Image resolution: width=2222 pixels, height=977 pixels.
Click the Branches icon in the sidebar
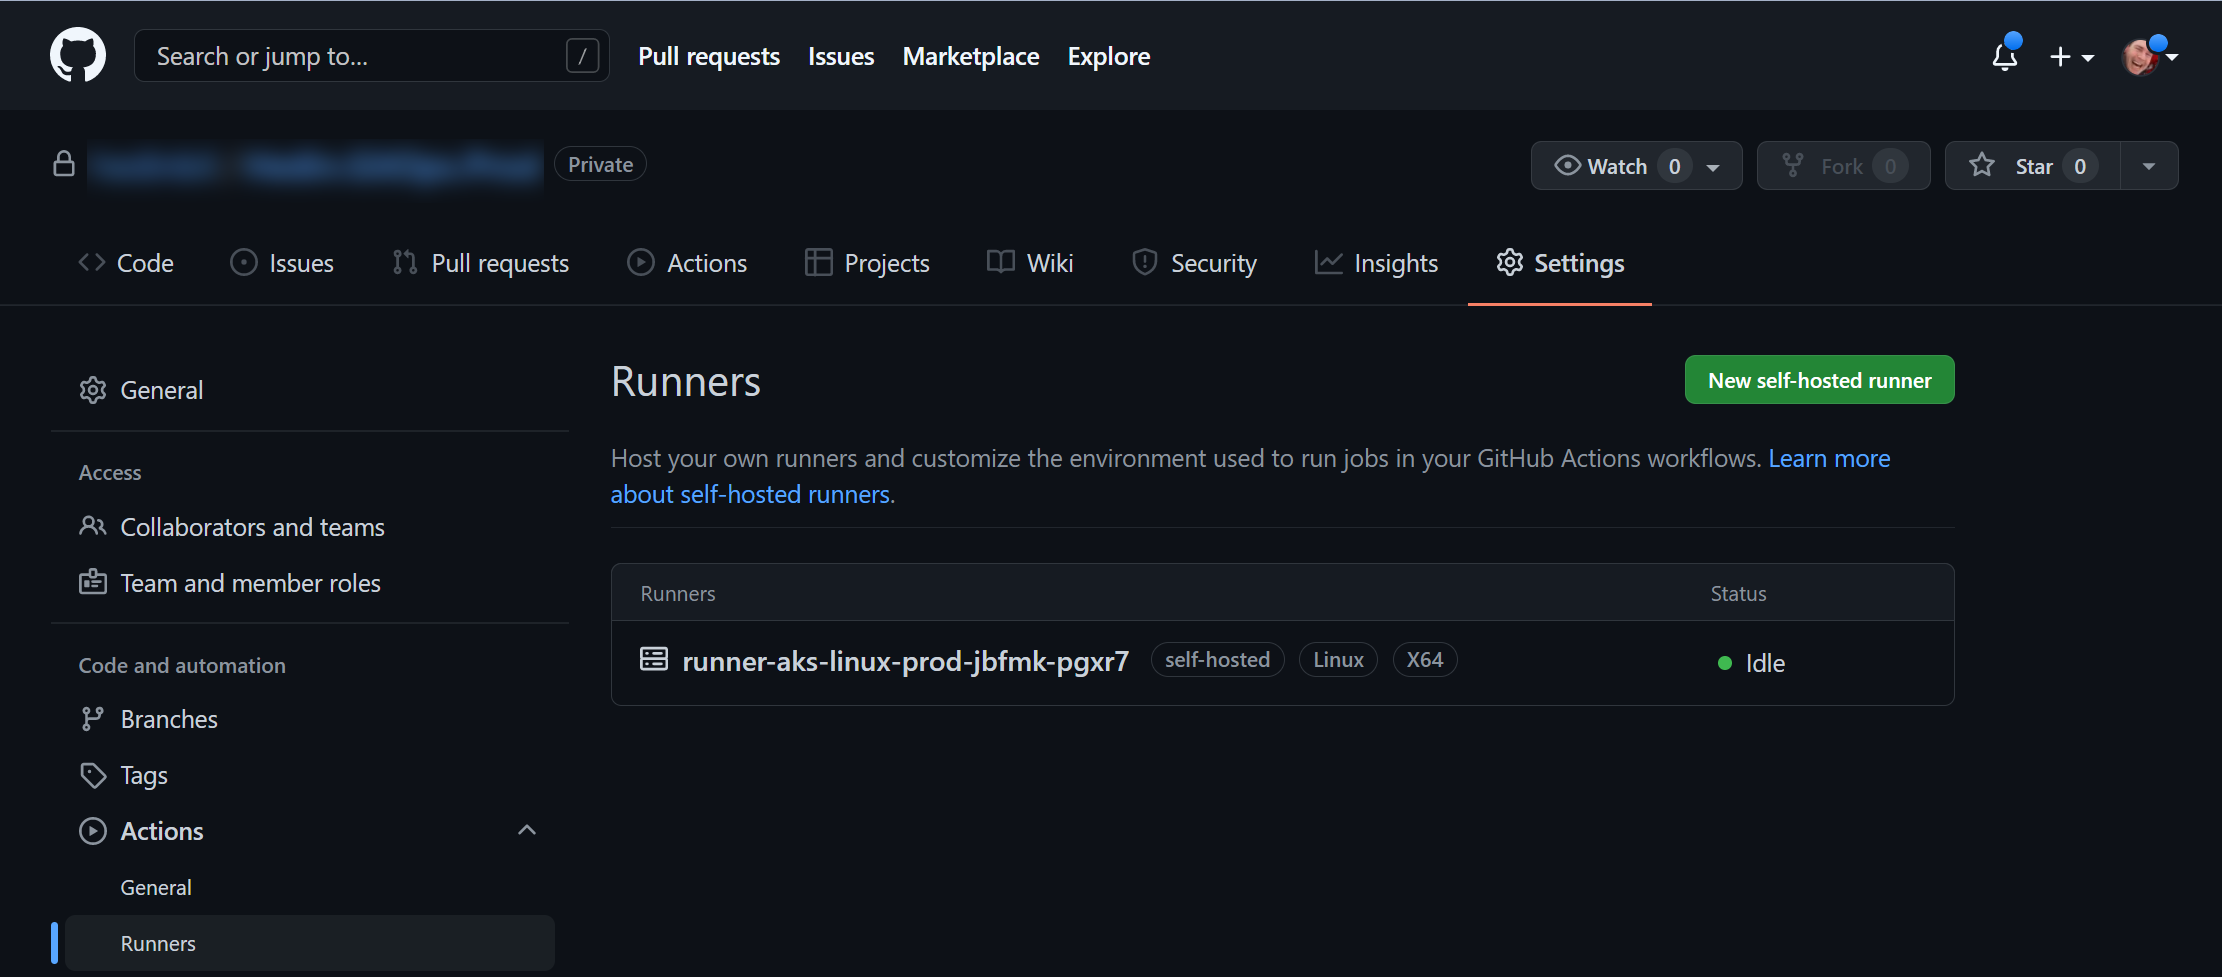93,719
